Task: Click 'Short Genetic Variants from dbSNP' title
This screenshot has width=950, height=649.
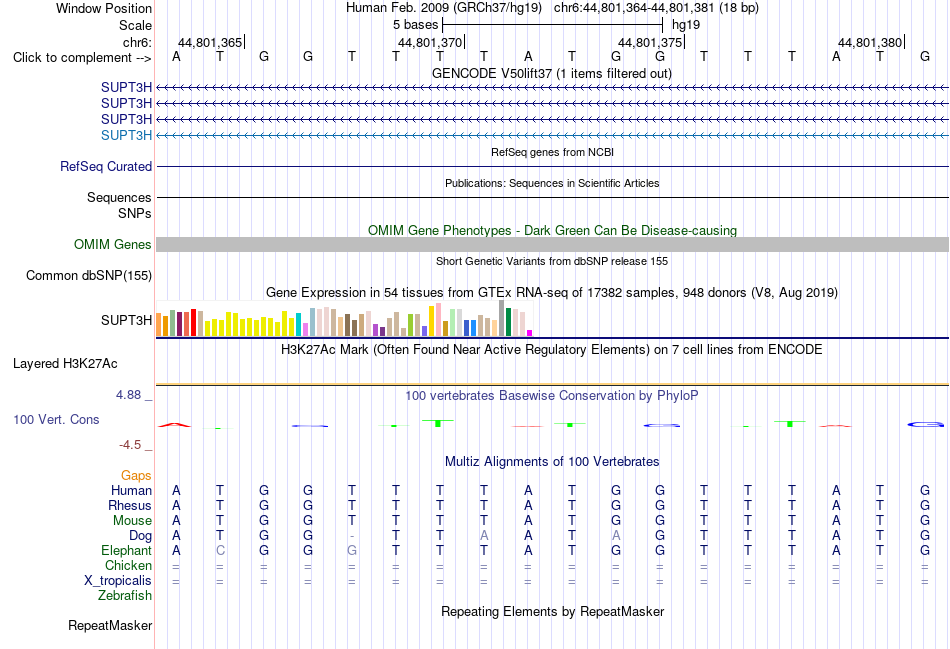Action: coord(552,261)
